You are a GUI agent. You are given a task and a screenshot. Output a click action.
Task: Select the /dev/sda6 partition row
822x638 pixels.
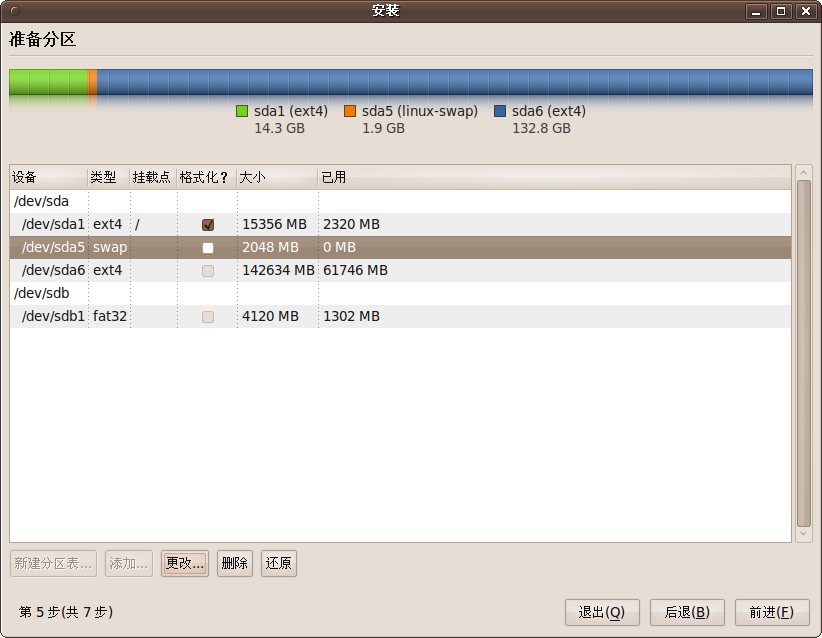(x=400, y=271)
